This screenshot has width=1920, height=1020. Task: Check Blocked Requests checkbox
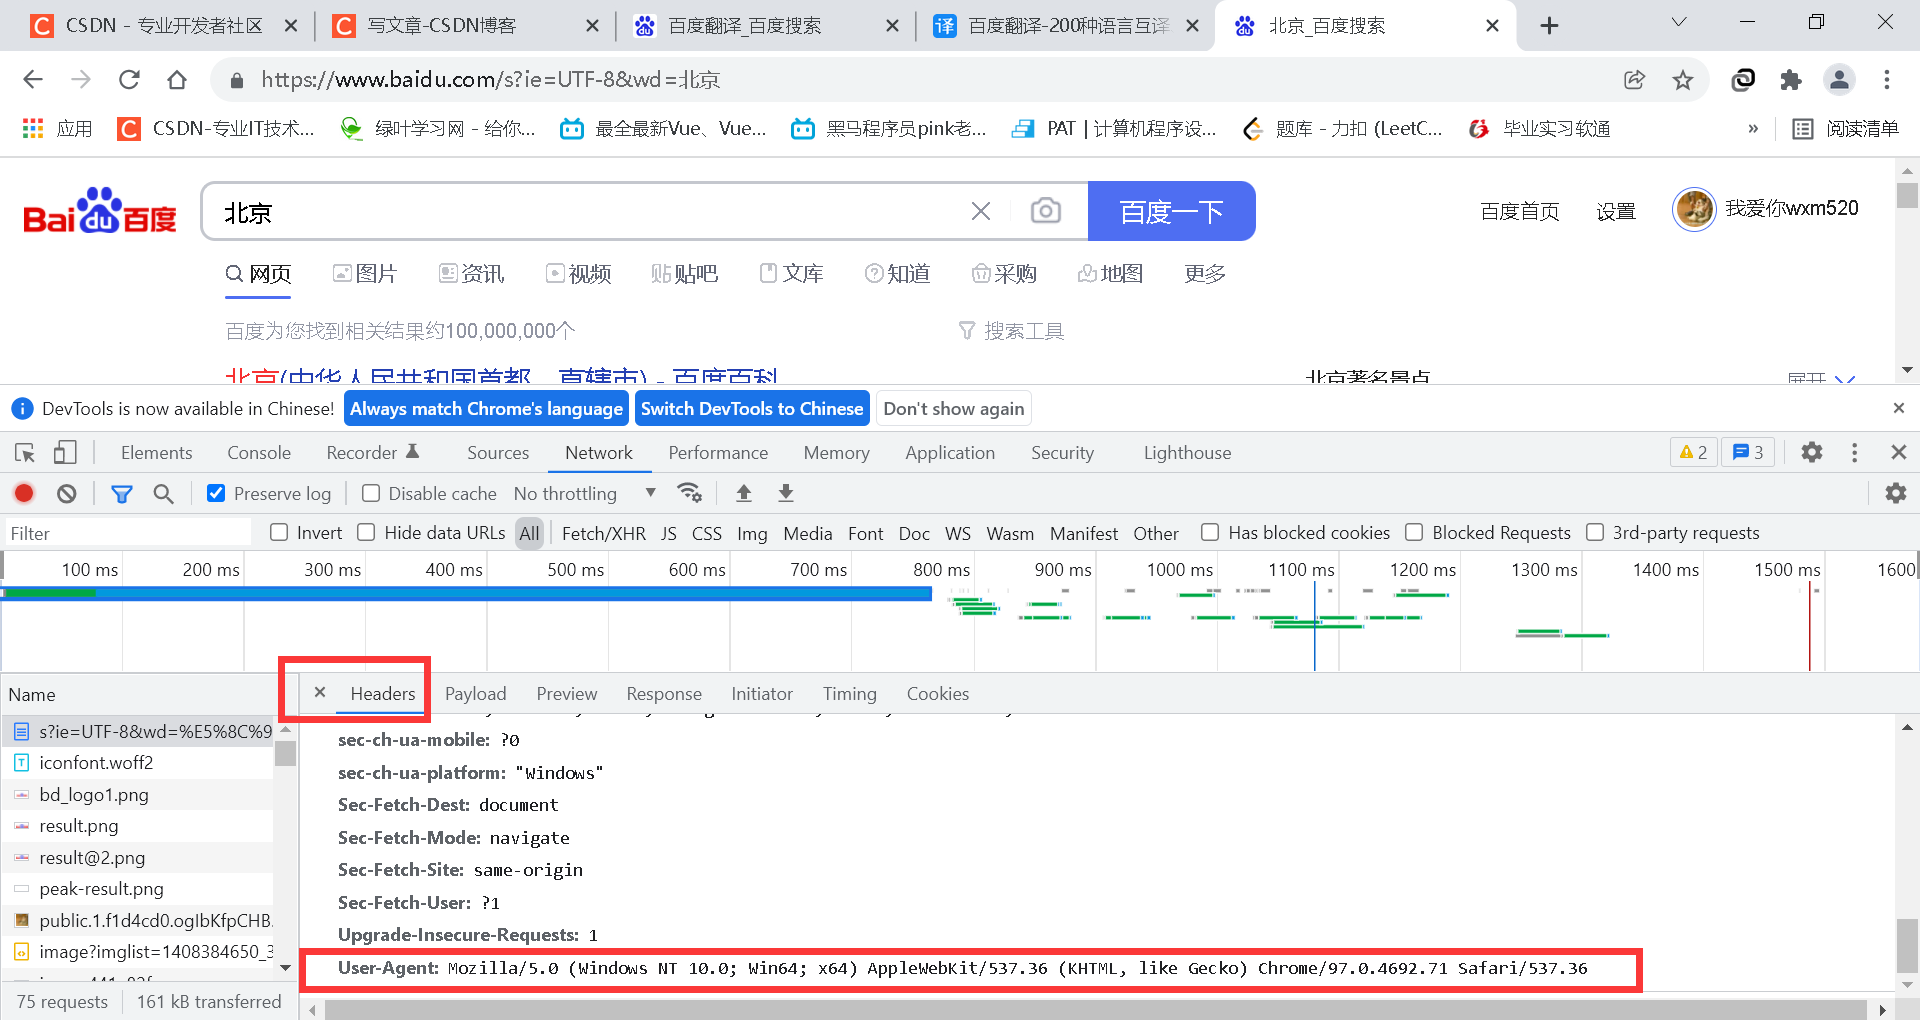(1414, 532)
